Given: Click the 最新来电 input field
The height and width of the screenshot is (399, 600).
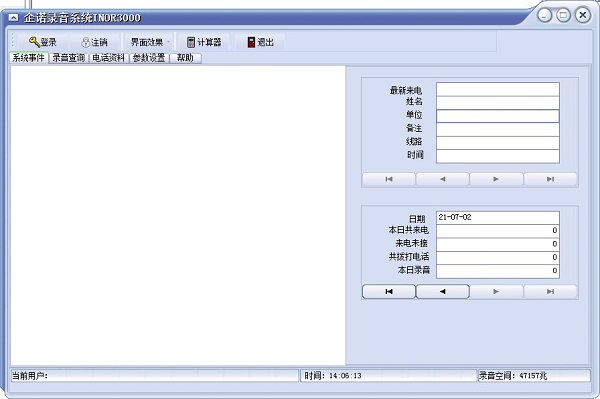Looking at the screenshot, I should (x=498, y=89).
